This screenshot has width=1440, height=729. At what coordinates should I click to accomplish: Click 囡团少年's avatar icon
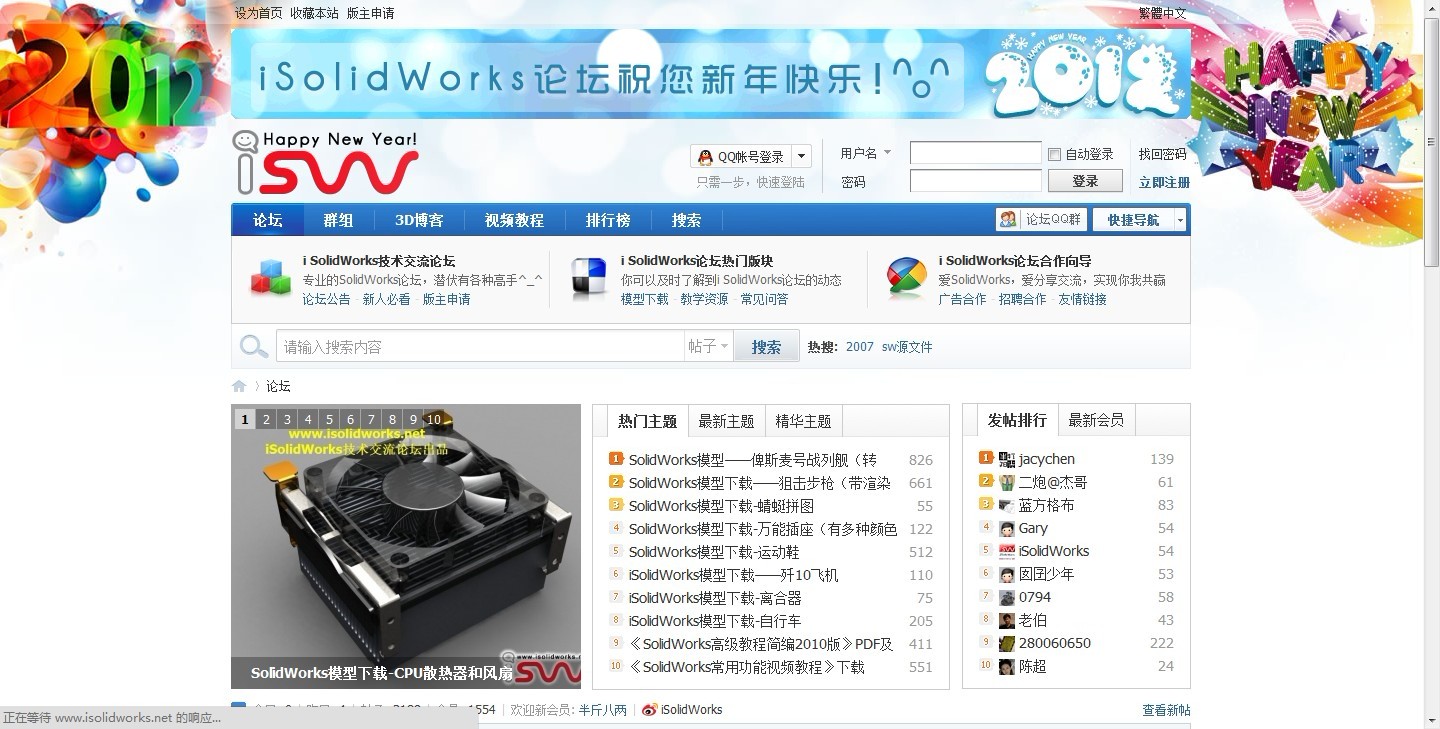pos(1007,574)
